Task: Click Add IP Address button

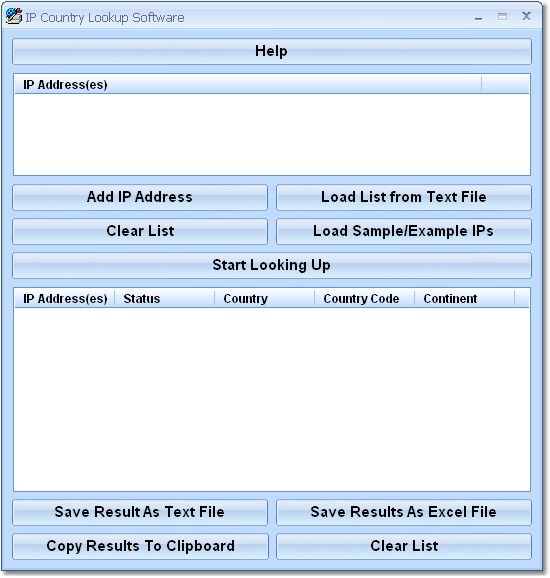Action: pyautogui.click(x=140, y=197)
